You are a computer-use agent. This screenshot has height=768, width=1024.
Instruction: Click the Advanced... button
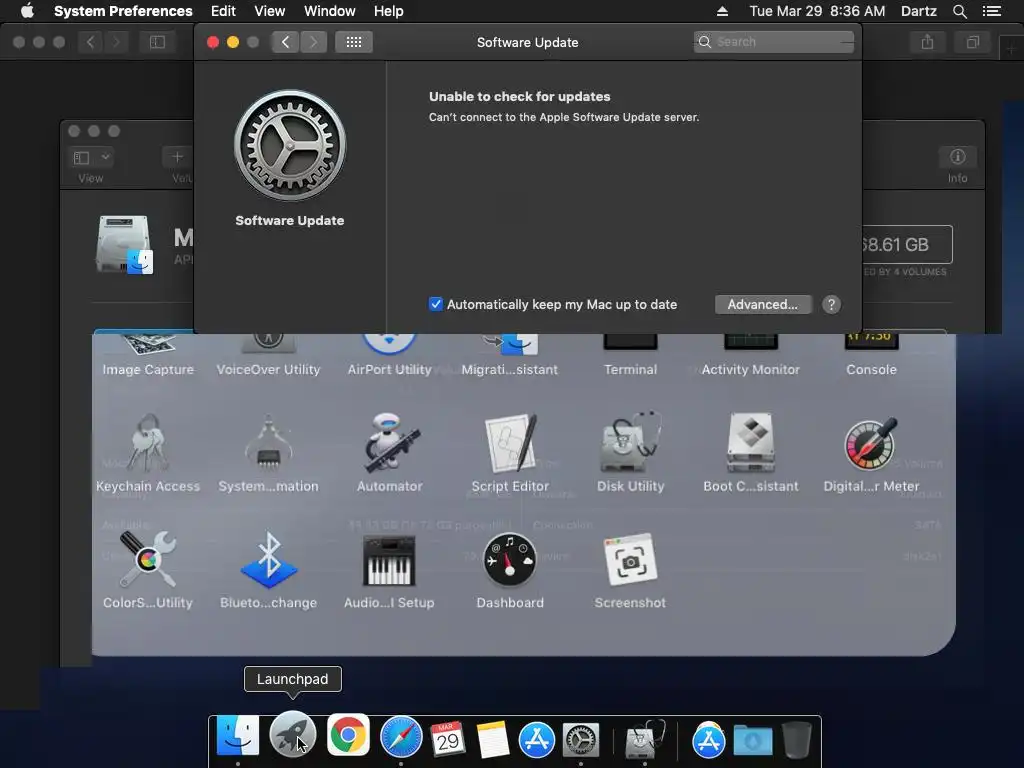coord(763,304)
